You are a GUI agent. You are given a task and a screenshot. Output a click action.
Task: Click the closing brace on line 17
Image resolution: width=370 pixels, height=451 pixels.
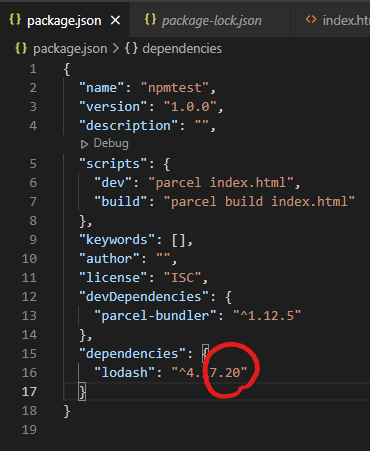coord(82,392)
